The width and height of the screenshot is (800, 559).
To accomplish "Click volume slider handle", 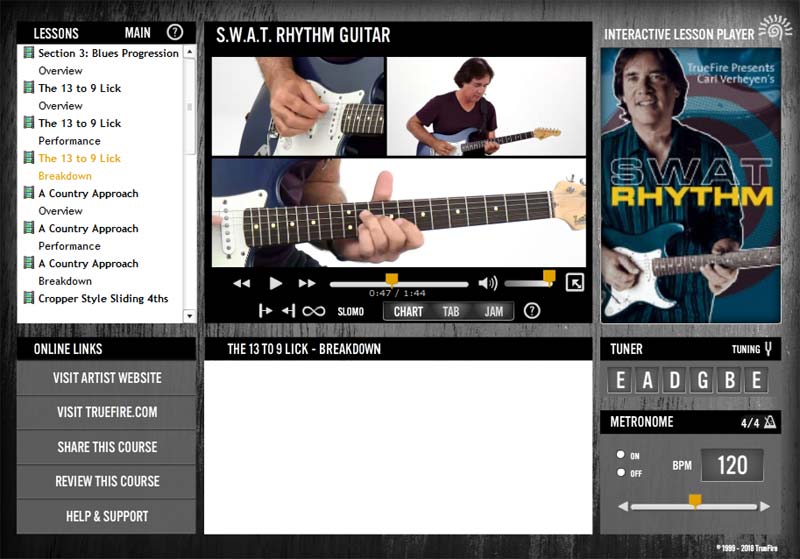I will pyautogui.click(x=549, y=277).
